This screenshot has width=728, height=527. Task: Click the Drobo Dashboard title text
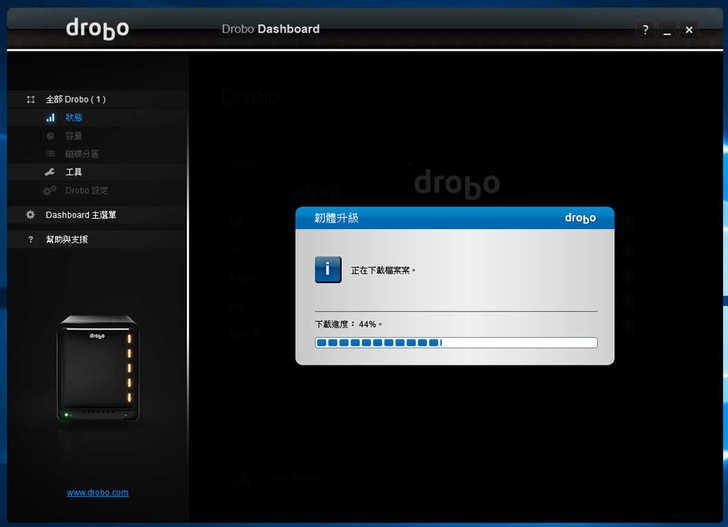[x=271, y=29]
